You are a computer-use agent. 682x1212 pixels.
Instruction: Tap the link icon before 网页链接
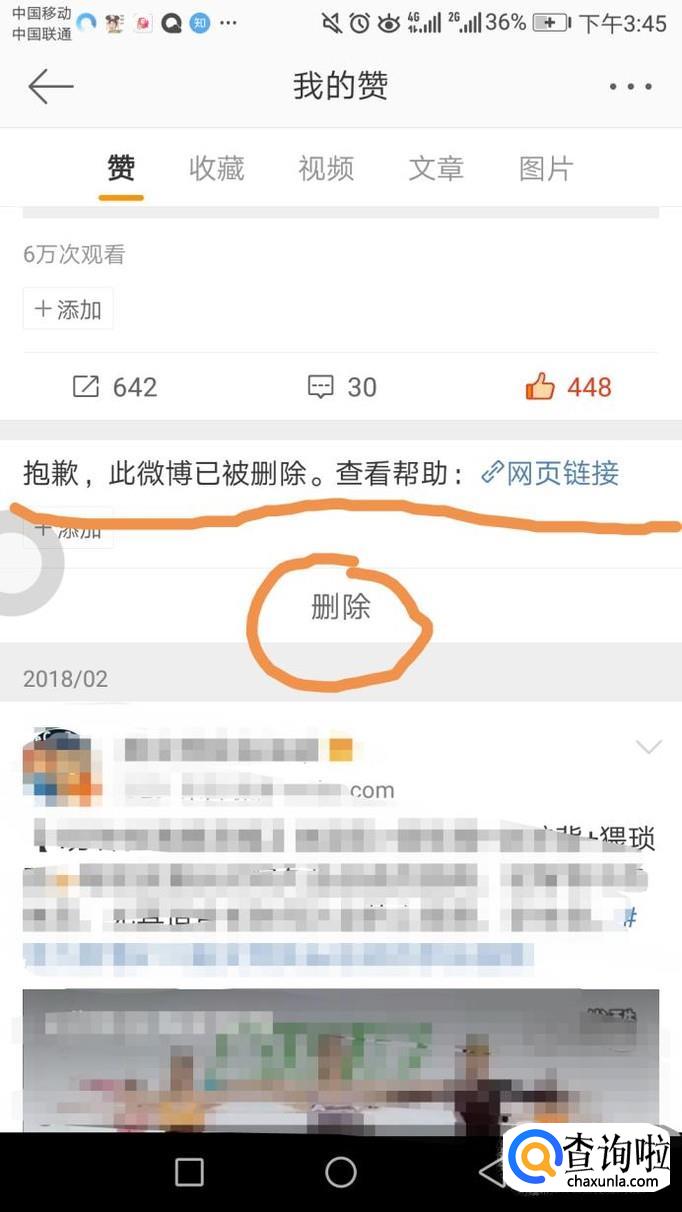[491, 473]
